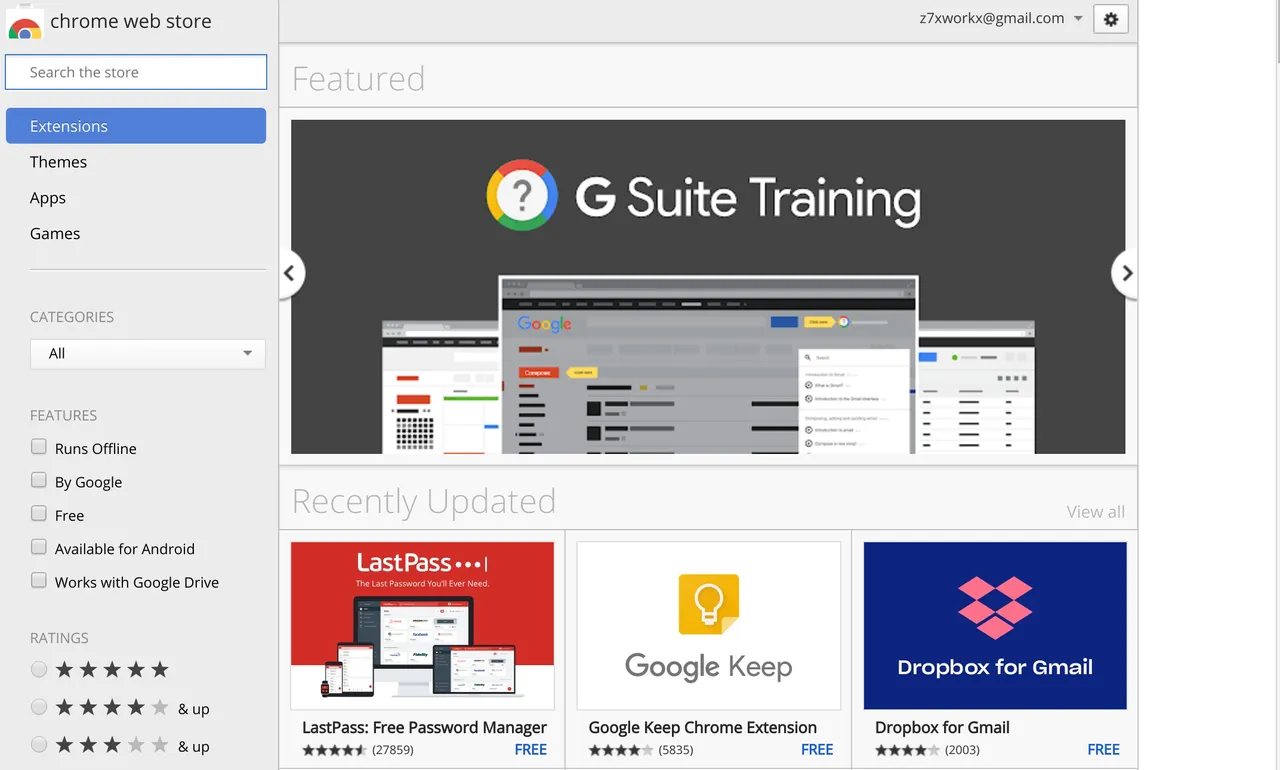Click the G Suite Training question-mark logo
1280x770 pixels.
tap(524, 196)
